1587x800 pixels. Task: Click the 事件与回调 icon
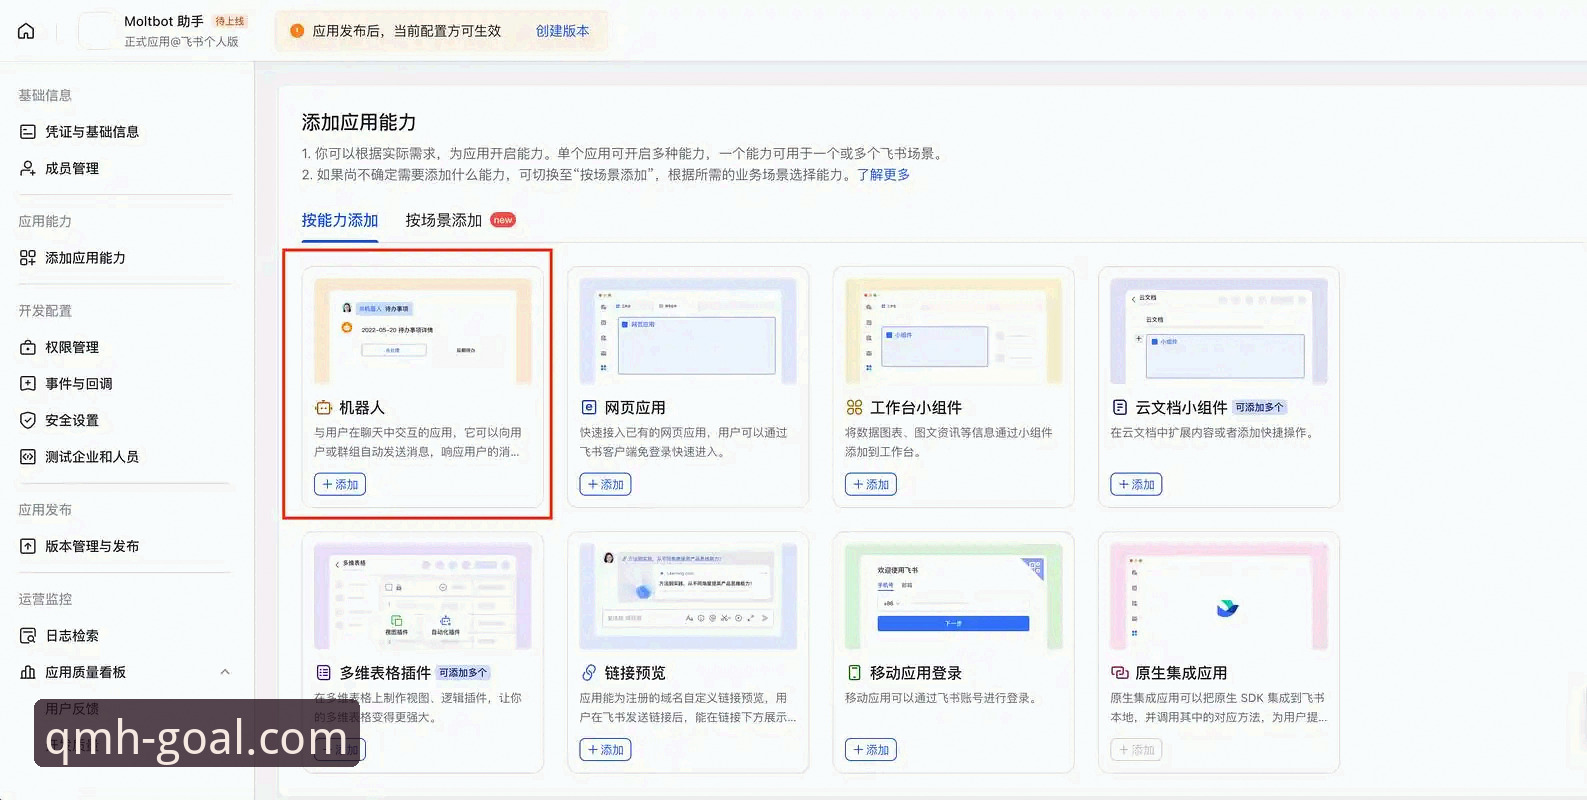[28, 384]
